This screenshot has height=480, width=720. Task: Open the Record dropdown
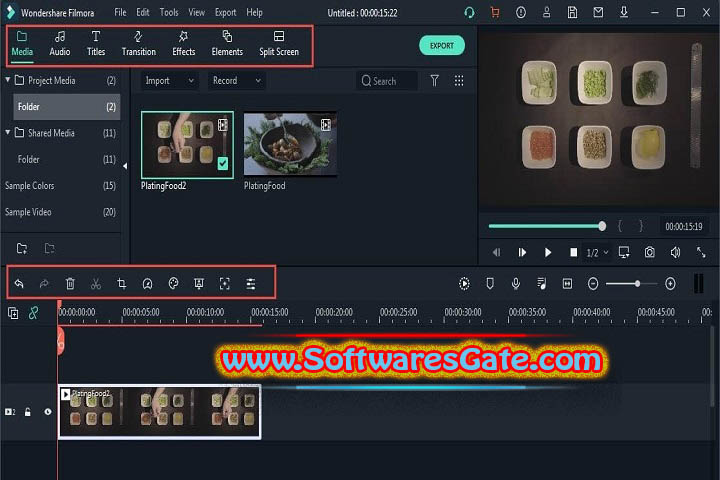tap(236, 81)
